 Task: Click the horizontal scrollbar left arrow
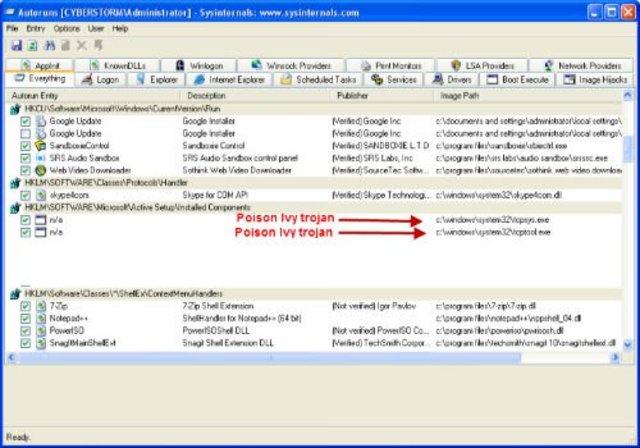[11, 358]
